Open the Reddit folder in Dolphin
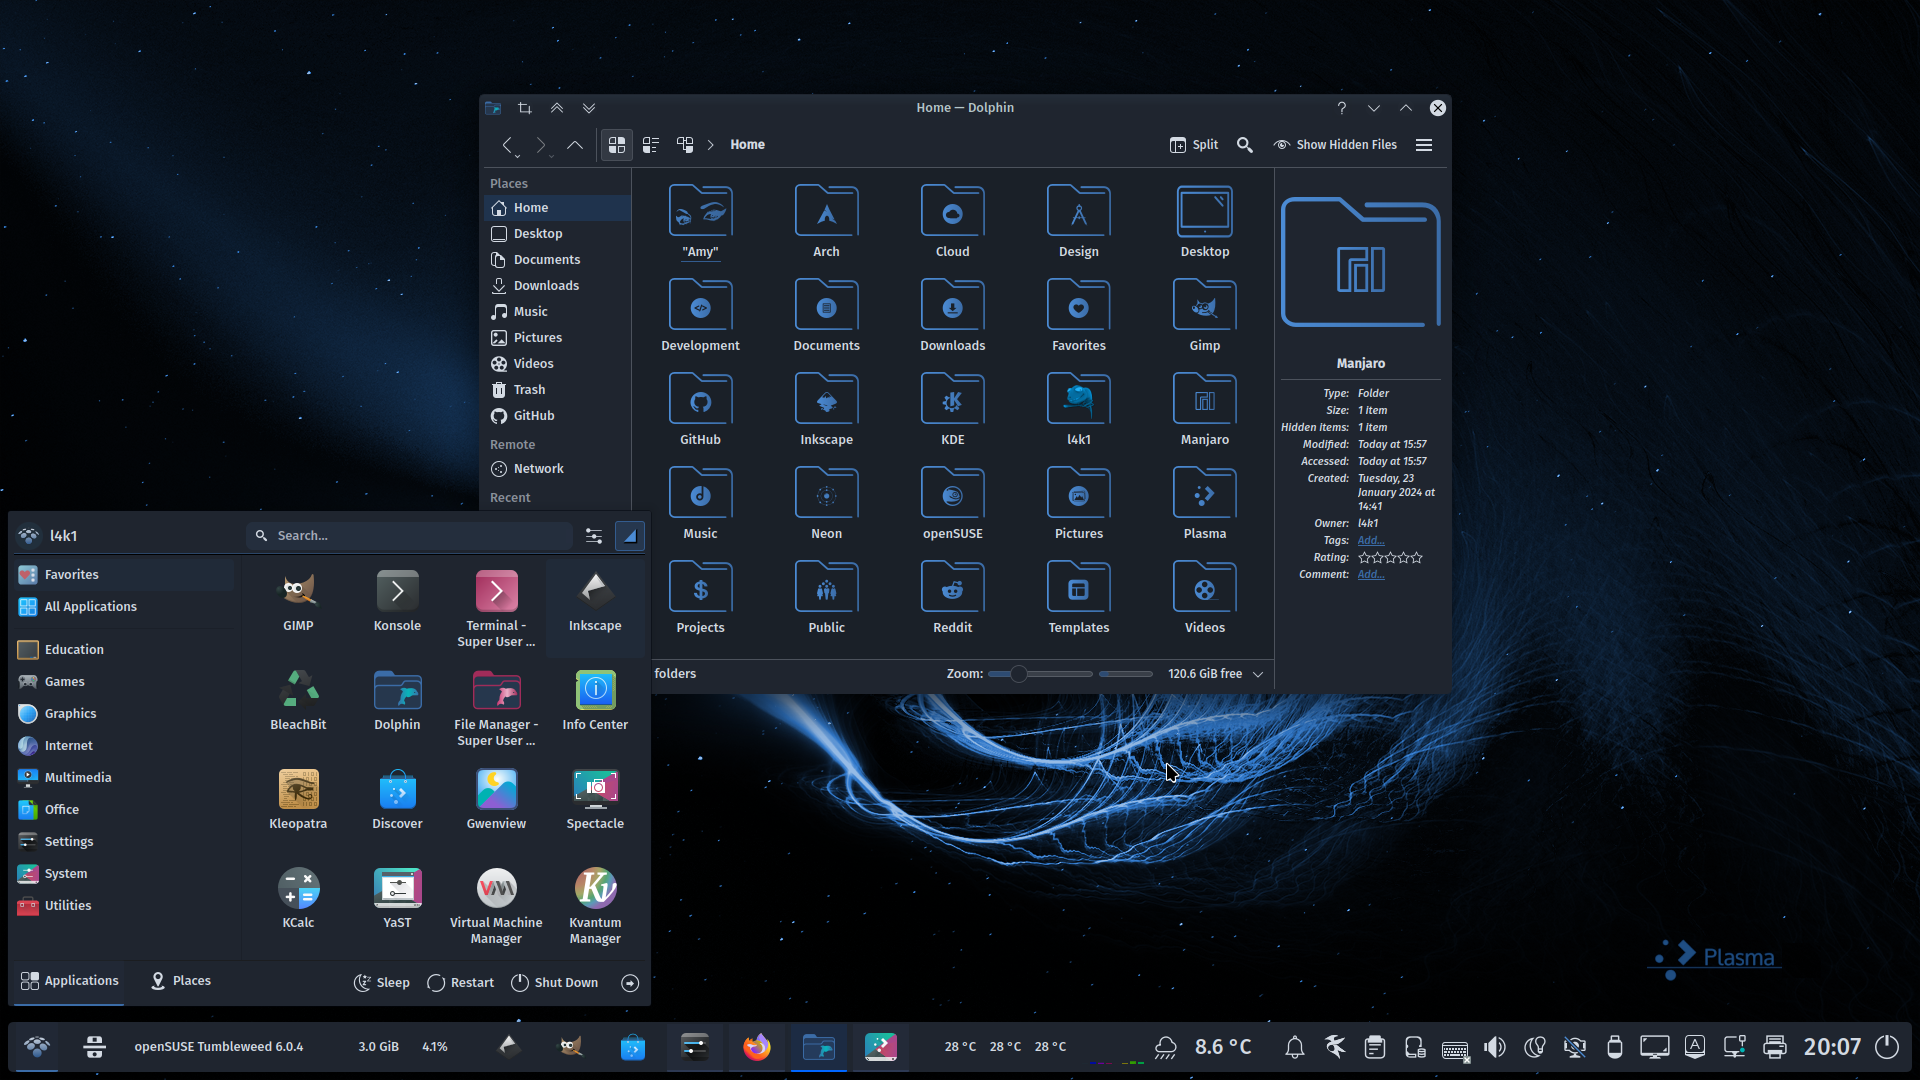 [x=952, y=598]
